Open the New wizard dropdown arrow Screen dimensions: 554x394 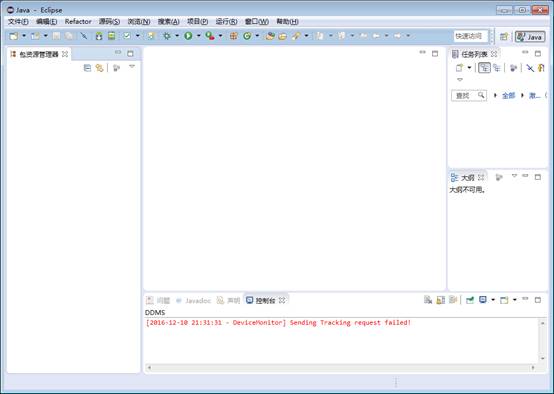[24, 36]
